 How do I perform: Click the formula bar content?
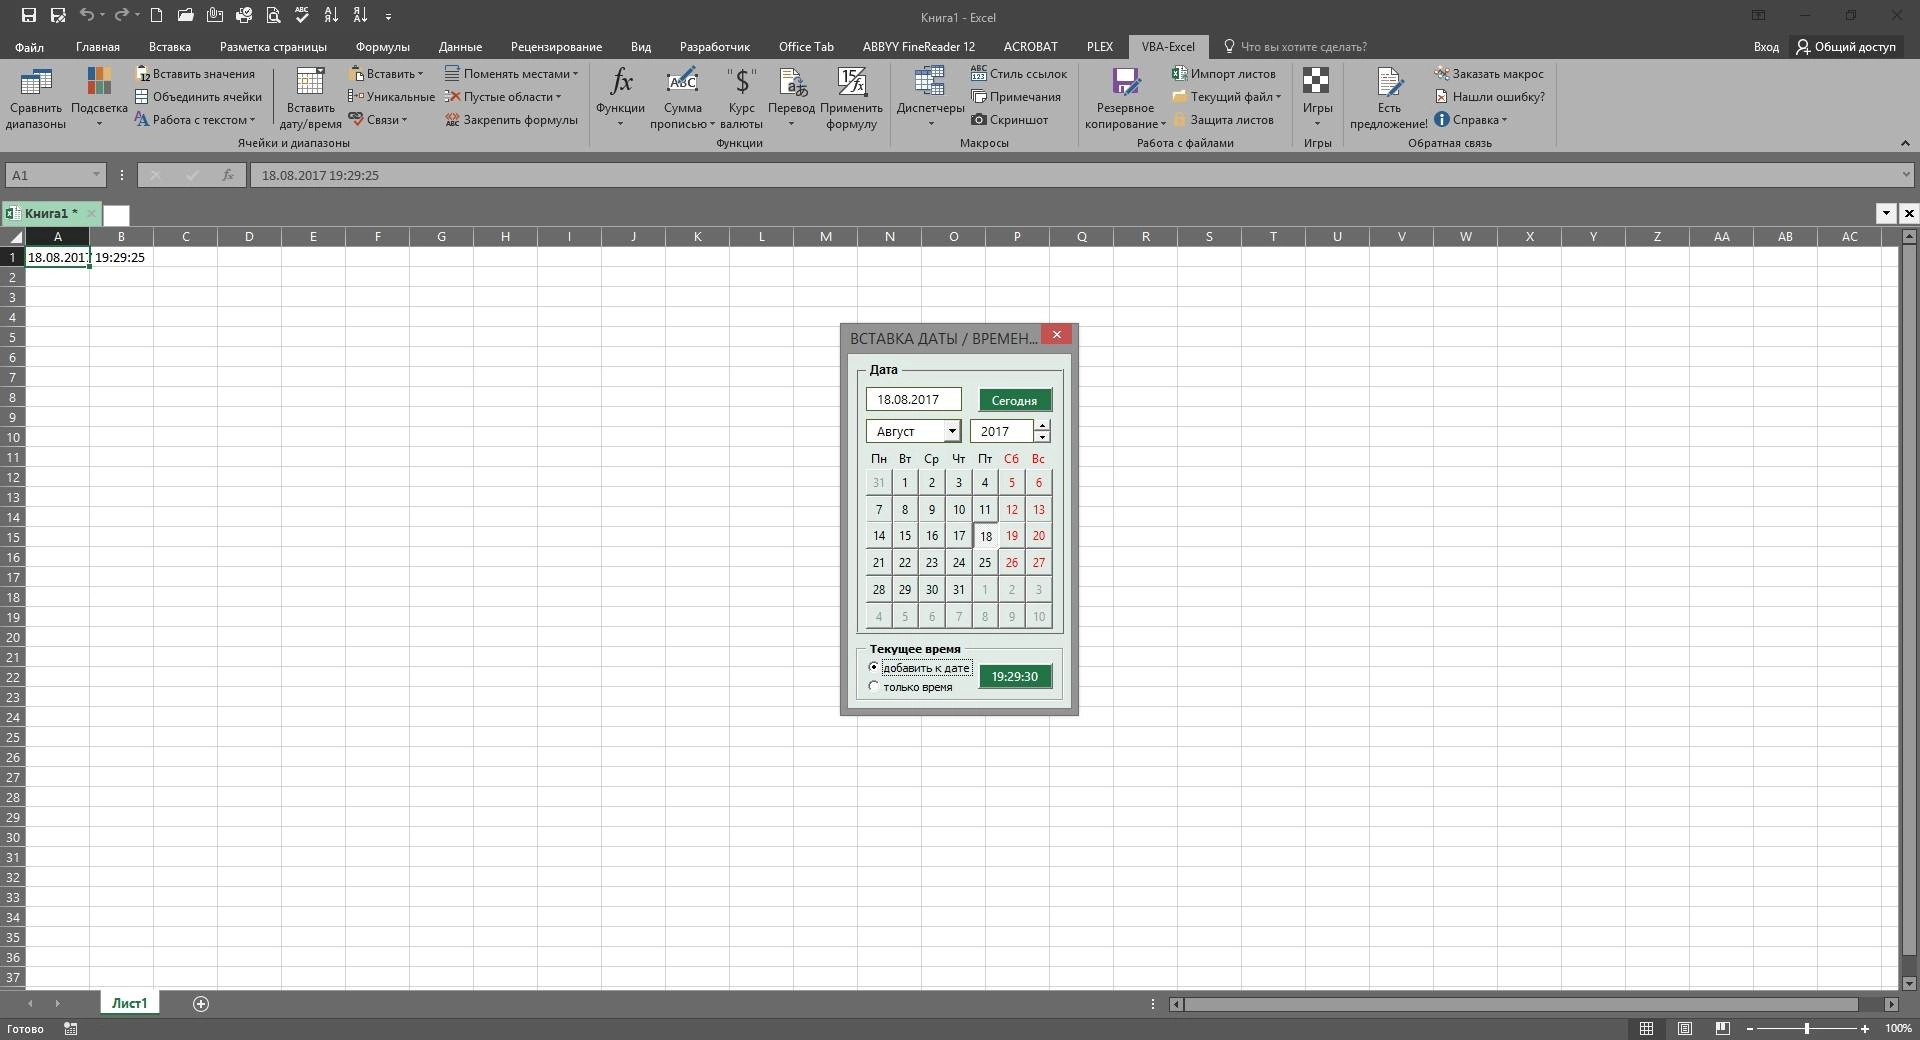coord(1075,175)
